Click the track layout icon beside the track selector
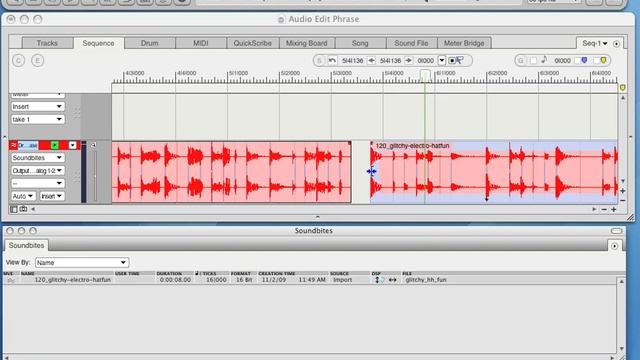Viewport: 640px width, 360px height. coord(23,209)
